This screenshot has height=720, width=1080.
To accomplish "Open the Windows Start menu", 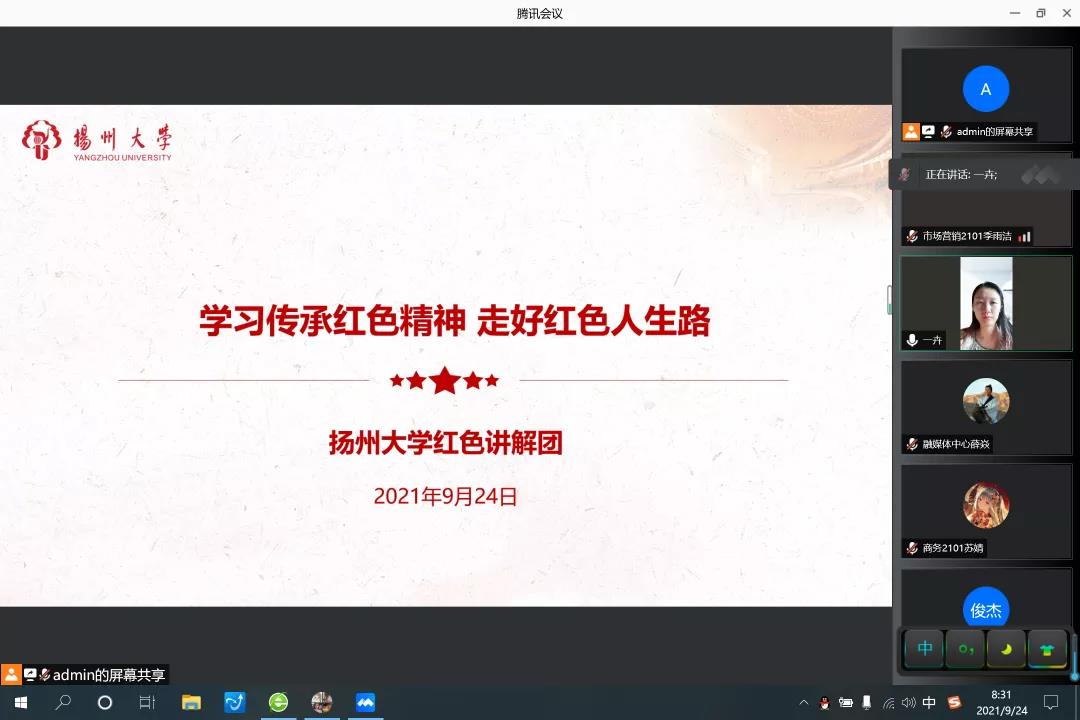I will 20,703.
